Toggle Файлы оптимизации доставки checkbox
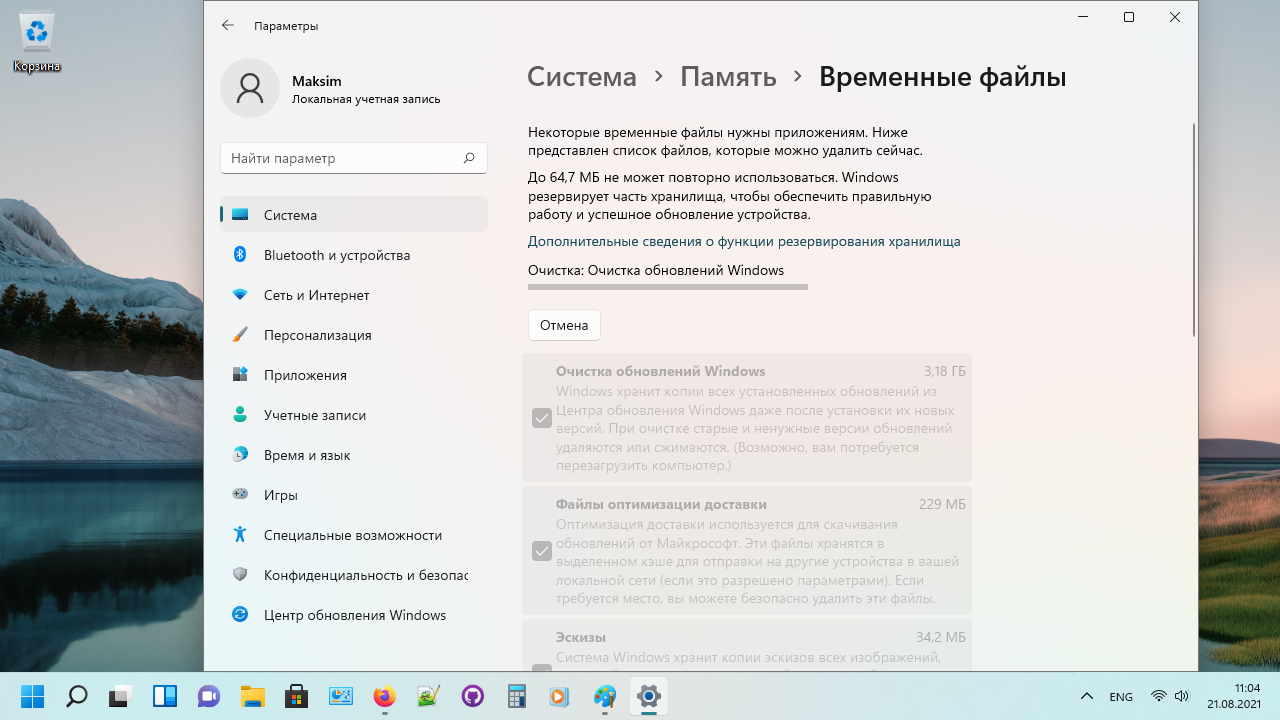Viewport: 1280px width, 720px height. tap(542, 551)
